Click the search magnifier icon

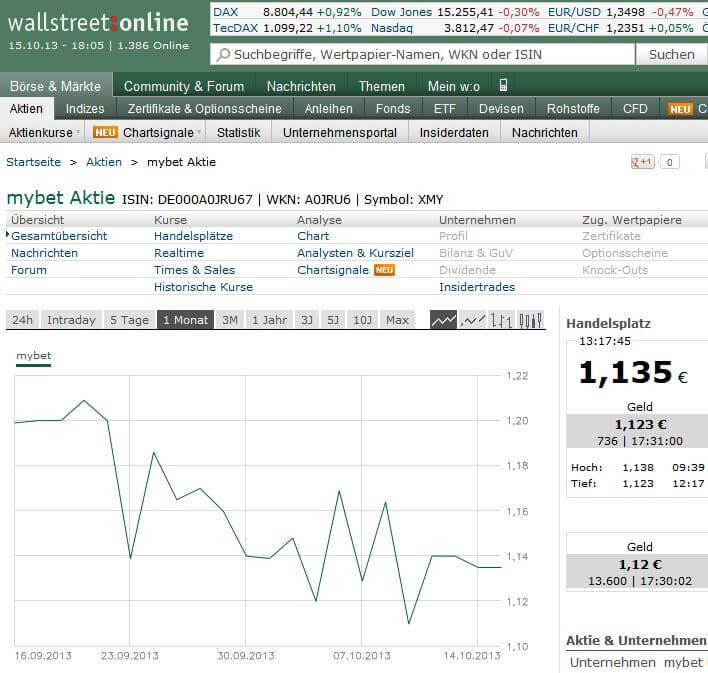click(223, 55)
